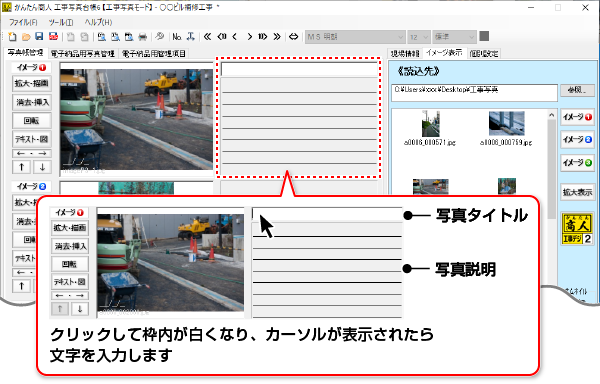600x384 pixels.
Task: Click イメージ 2 button in right panel
Action: click(577, 140)
